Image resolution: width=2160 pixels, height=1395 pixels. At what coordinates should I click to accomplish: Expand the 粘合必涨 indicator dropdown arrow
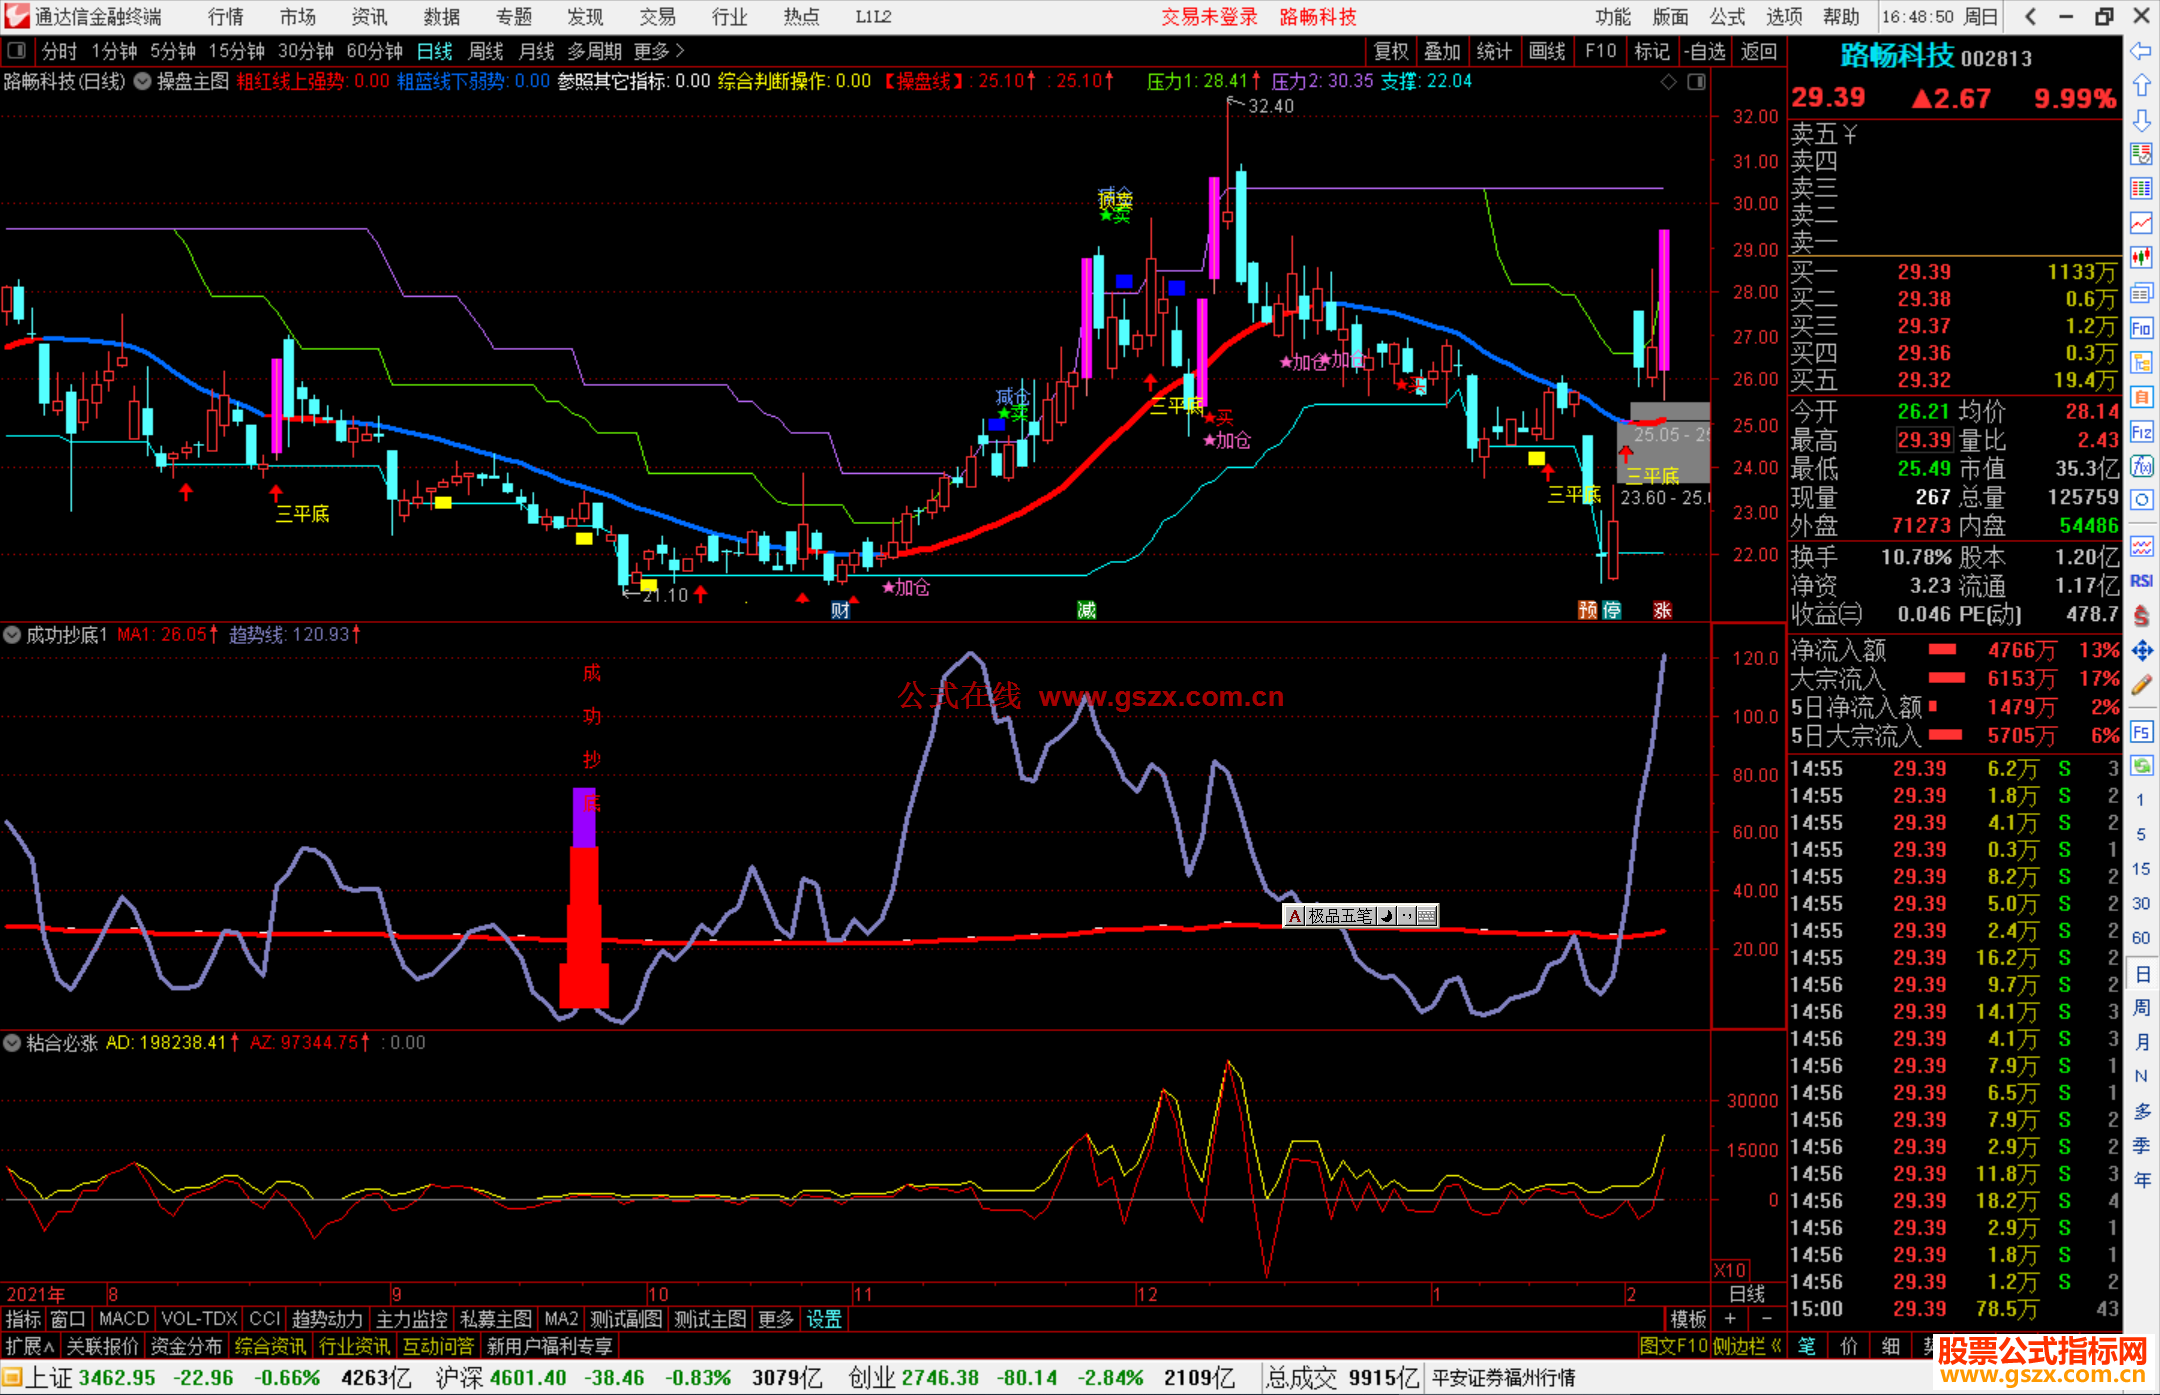coord(12,1043)
